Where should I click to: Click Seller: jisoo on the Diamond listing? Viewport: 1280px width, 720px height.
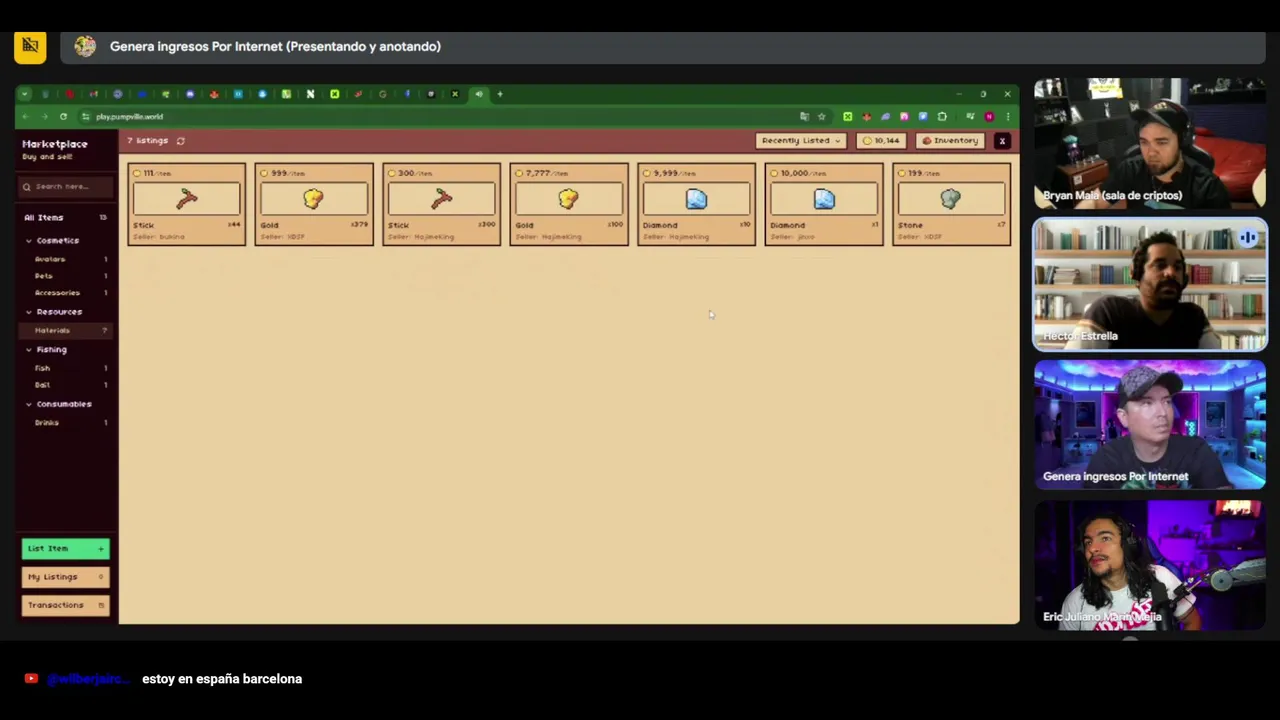[x=792, y=237]
